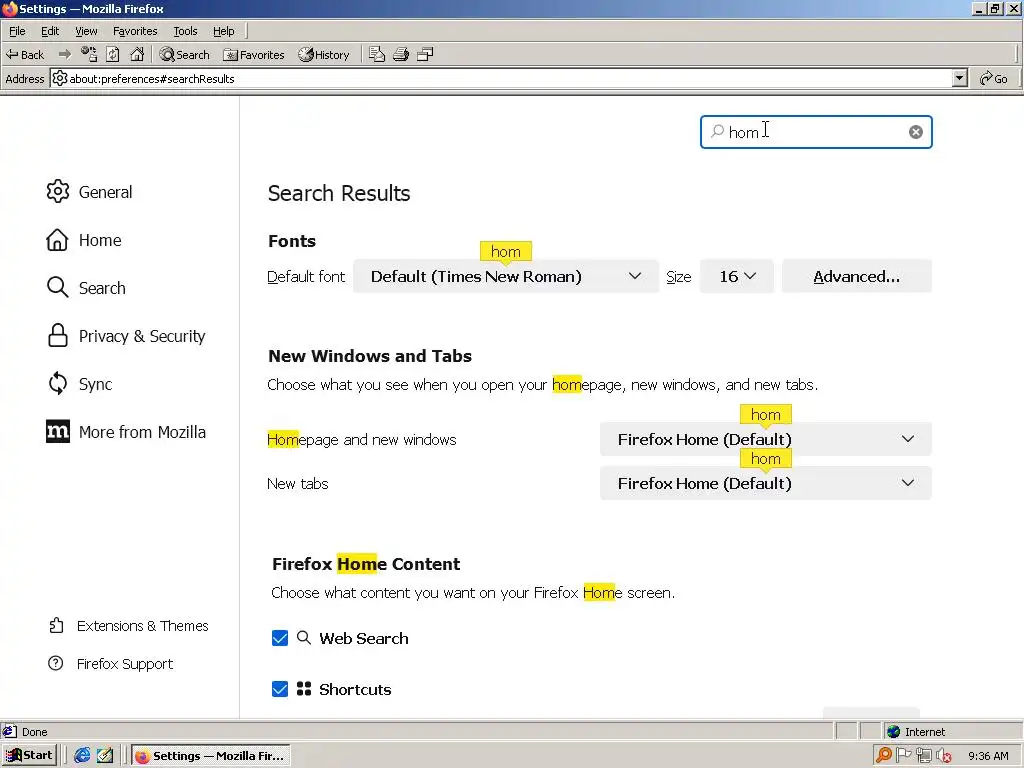This screenshot has height=768, width=1024.
Task: Select the Sync arrows icon in sidebar
Action: [57, 383]
